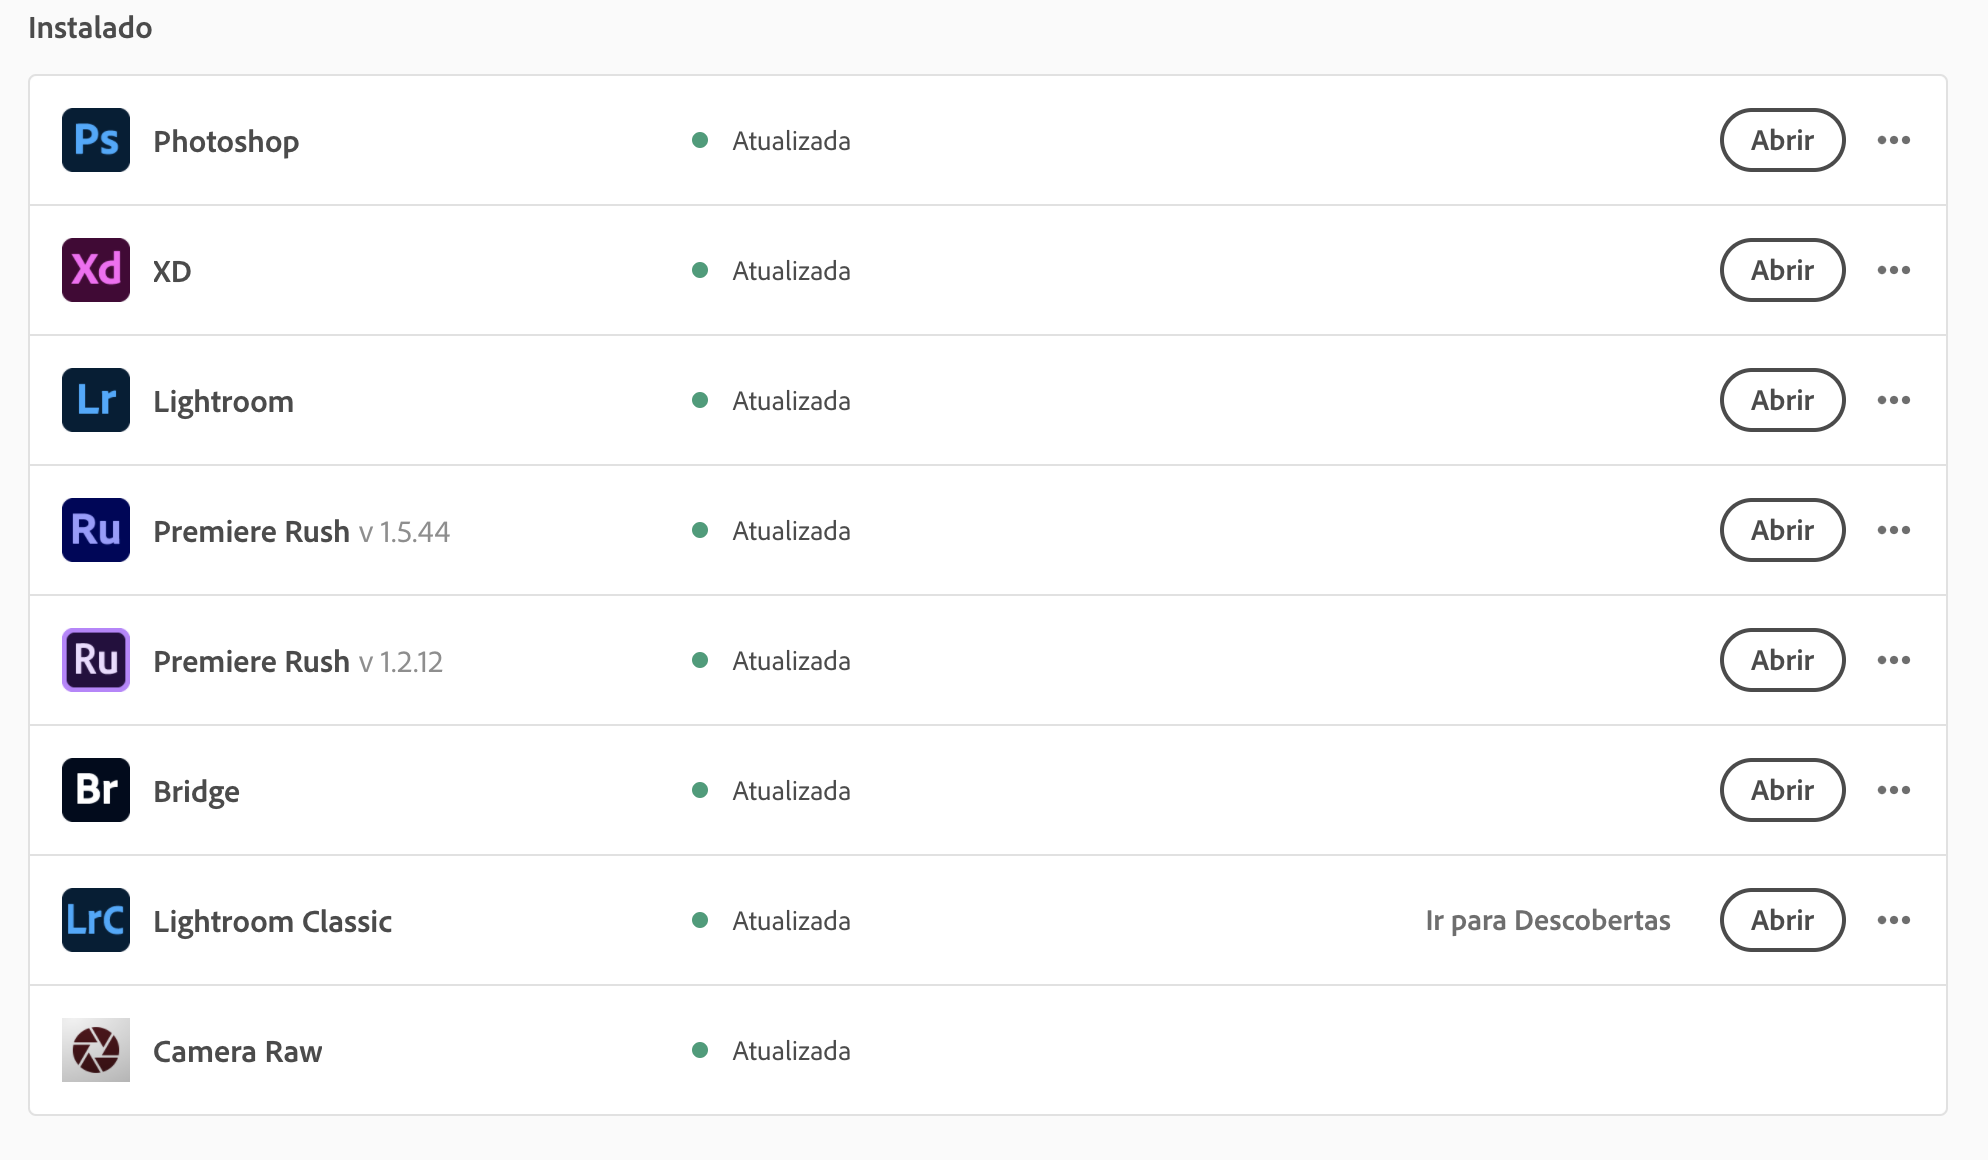The image size is (1988, 1160).
Task: Click Abrir next to Premiere Rush v 1.5.44
Action: (x=1782, y=530)
